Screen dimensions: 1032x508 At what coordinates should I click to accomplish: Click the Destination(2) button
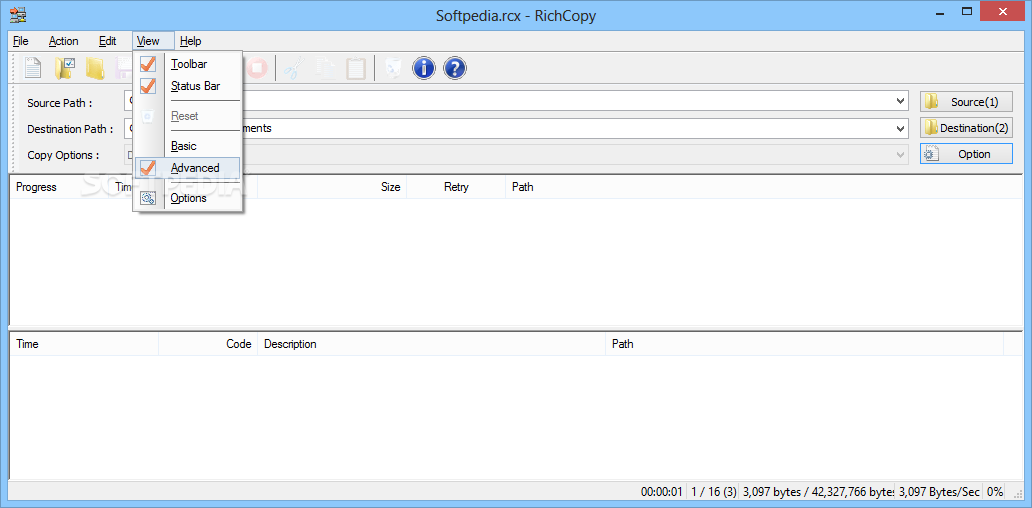coord(966,128)
